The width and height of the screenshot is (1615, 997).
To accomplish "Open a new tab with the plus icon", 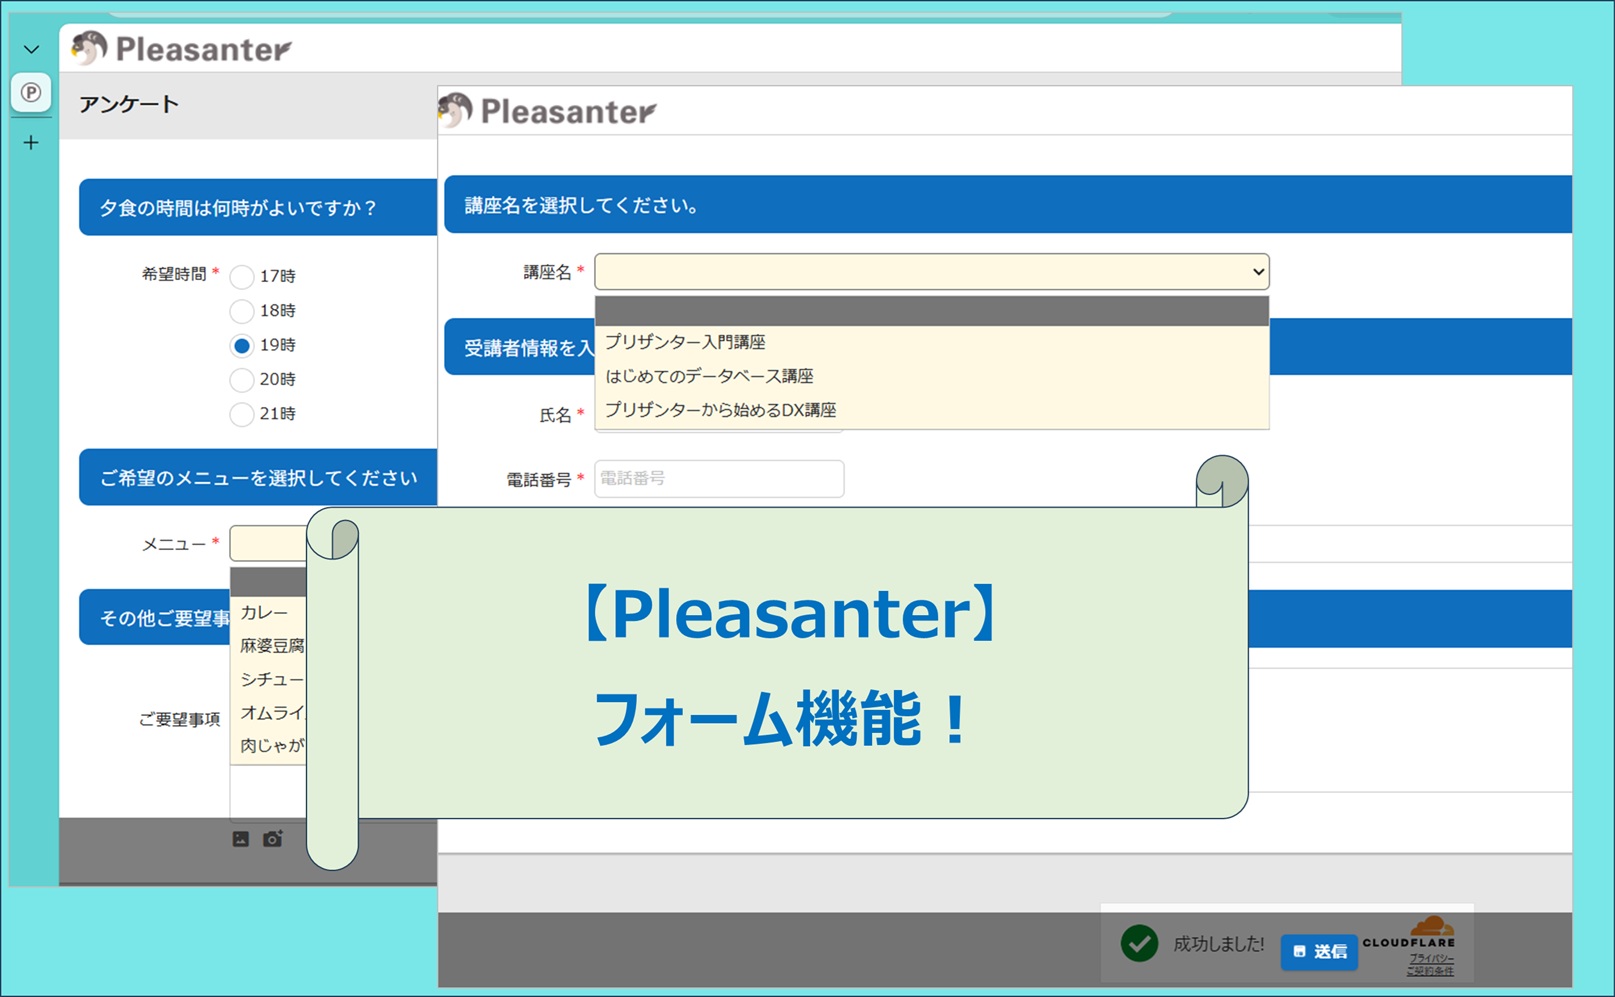I will click(x=31, y=143).
